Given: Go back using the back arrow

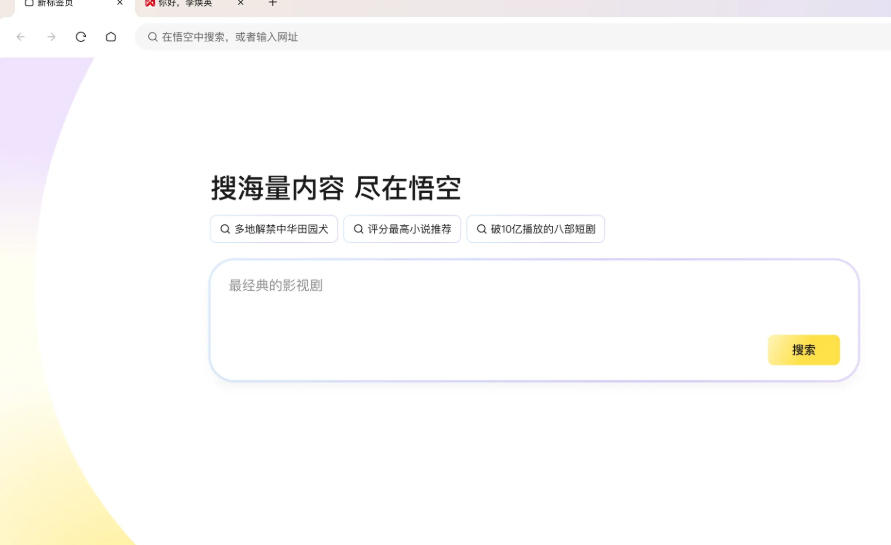Looking at the screenshot, I should (x=21, y=37).
